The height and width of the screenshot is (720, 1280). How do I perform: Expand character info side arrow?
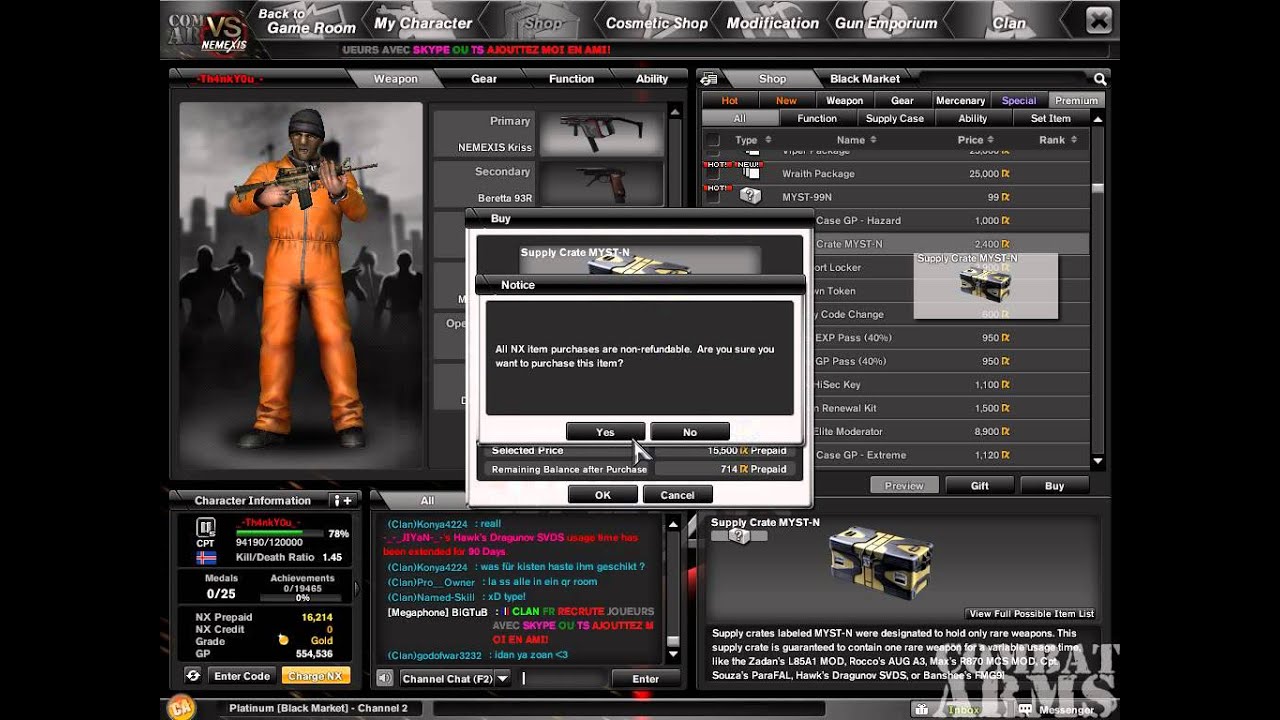coord(357,587)
